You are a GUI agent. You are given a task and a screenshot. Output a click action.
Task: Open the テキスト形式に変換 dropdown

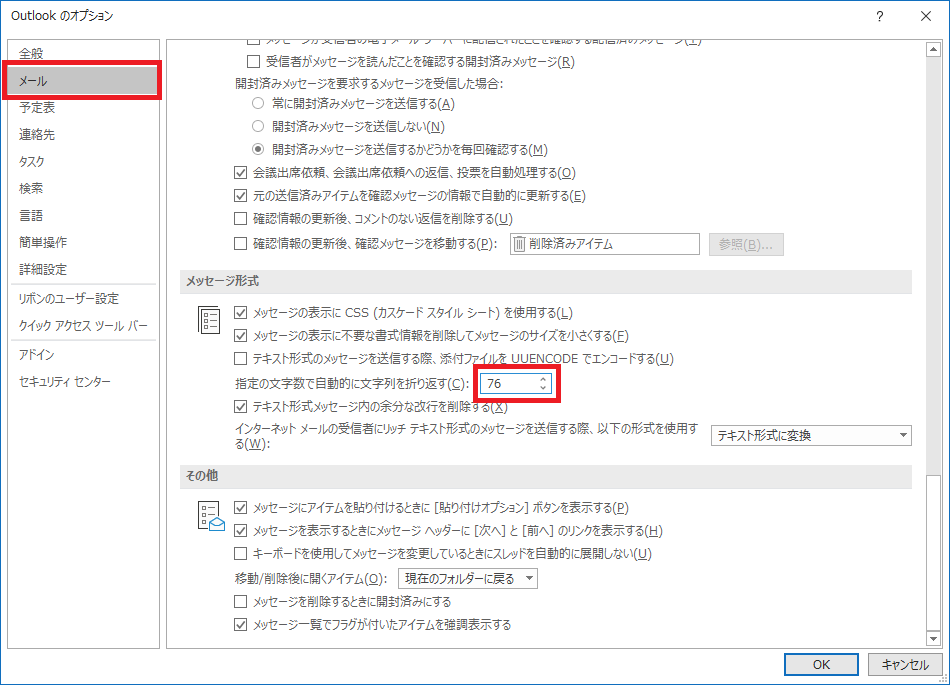click(811, 435)
